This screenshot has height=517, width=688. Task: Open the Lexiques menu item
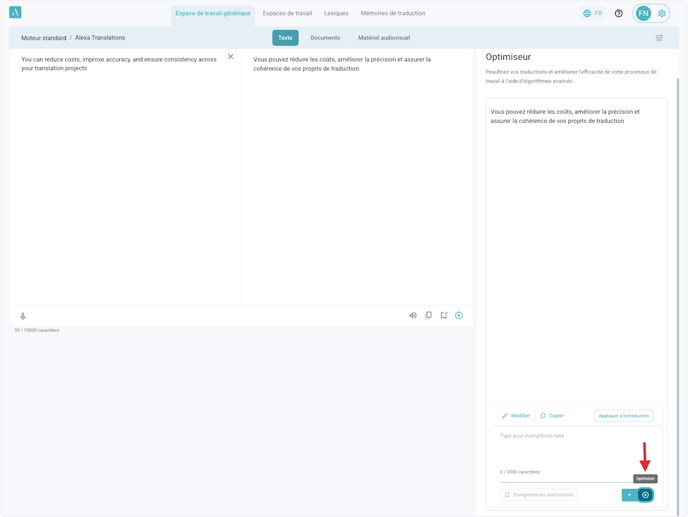click(336, 14)
